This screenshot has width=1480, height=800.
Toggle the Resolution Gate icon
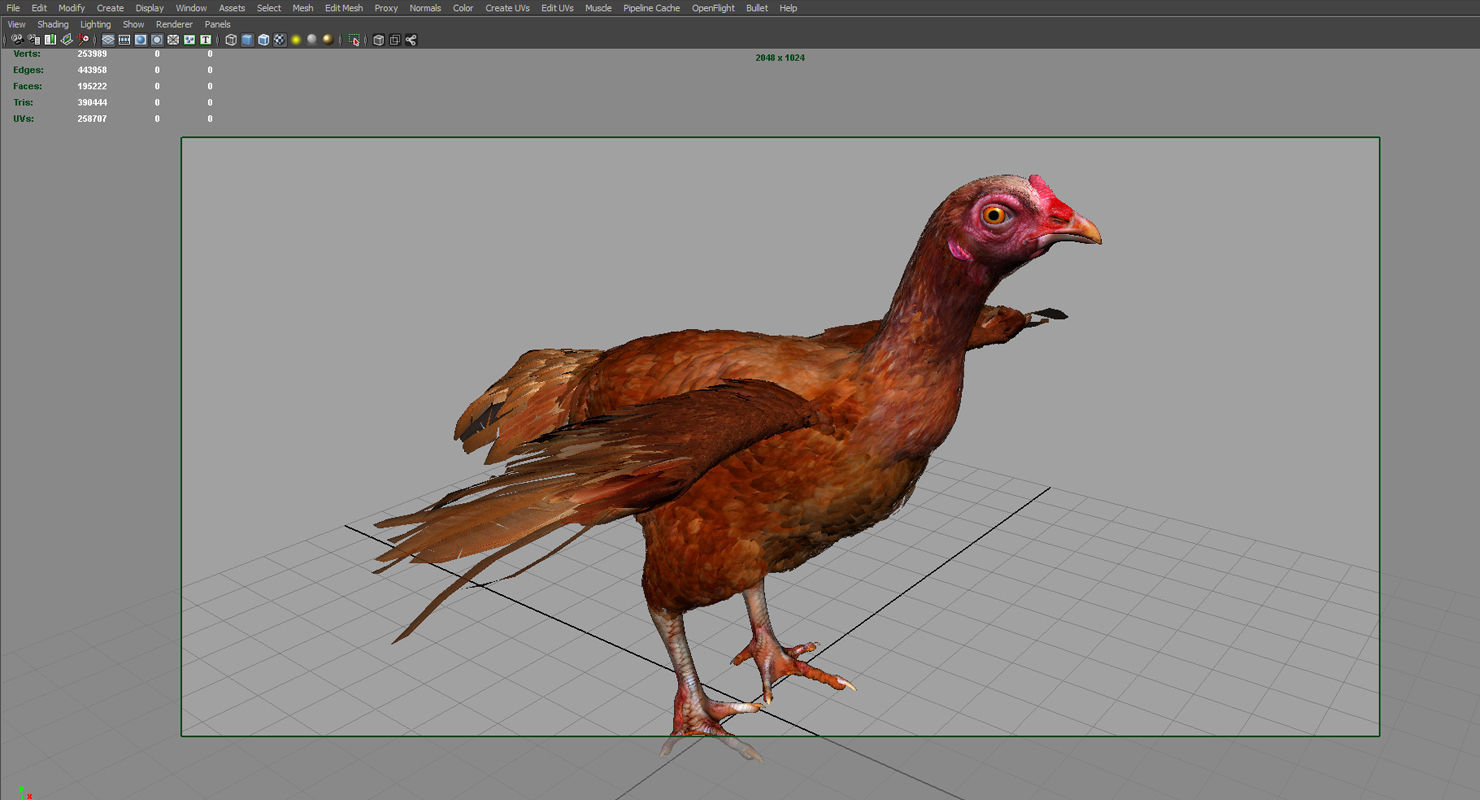pos(140,40)
